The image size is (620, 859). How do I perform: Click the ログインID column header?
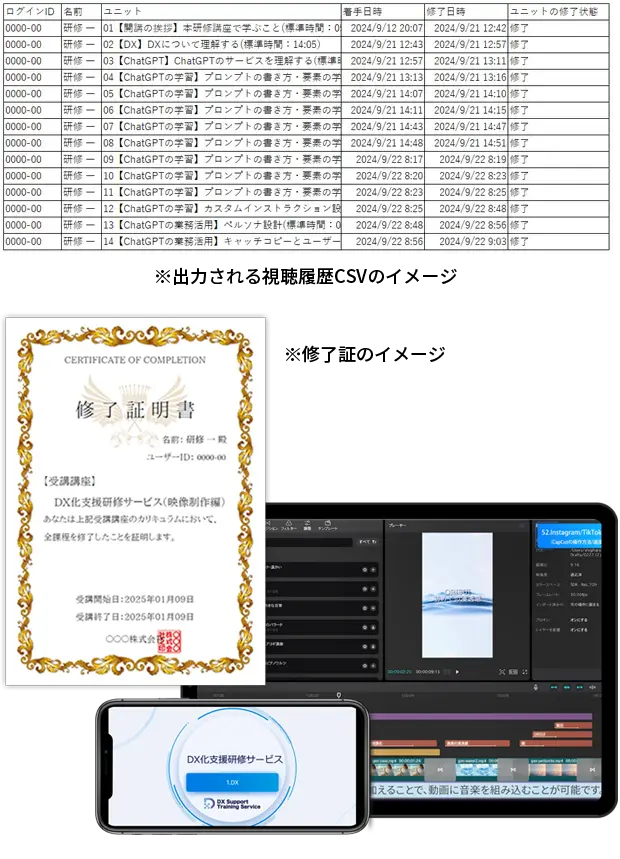point(30,10)
